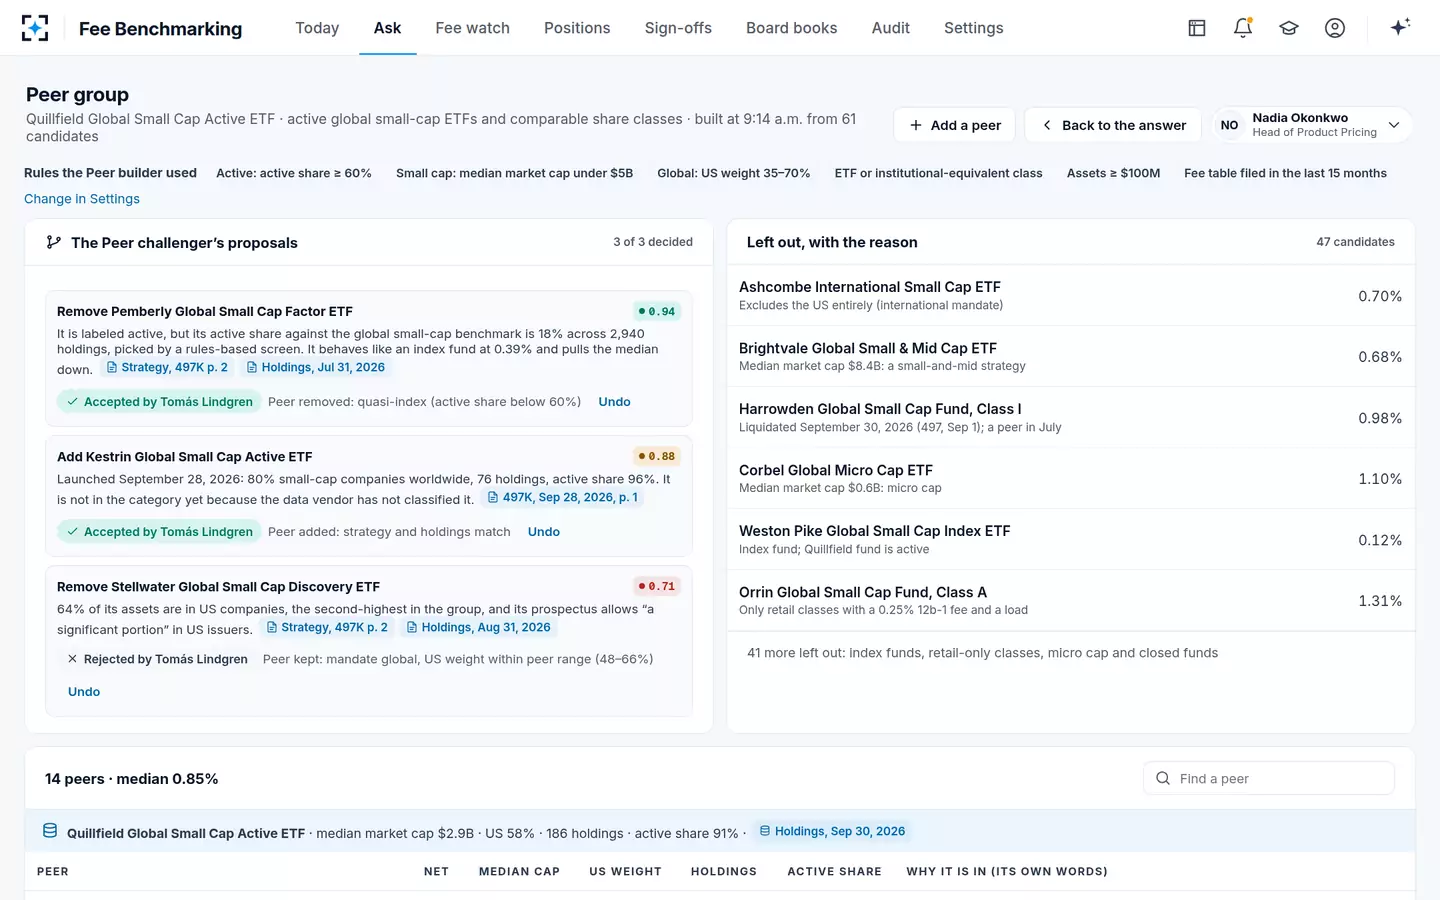Click the plus icon in Add a peer

point(916,125)
